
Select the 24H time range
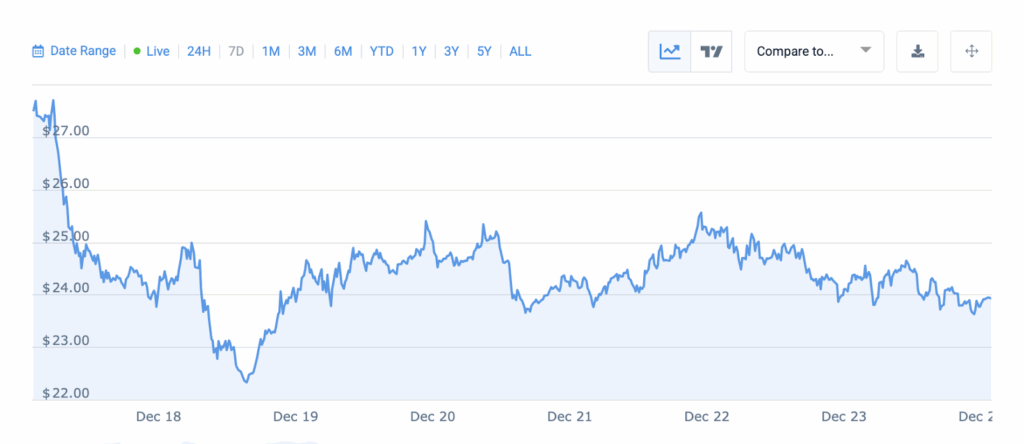(x=199, y=51)
